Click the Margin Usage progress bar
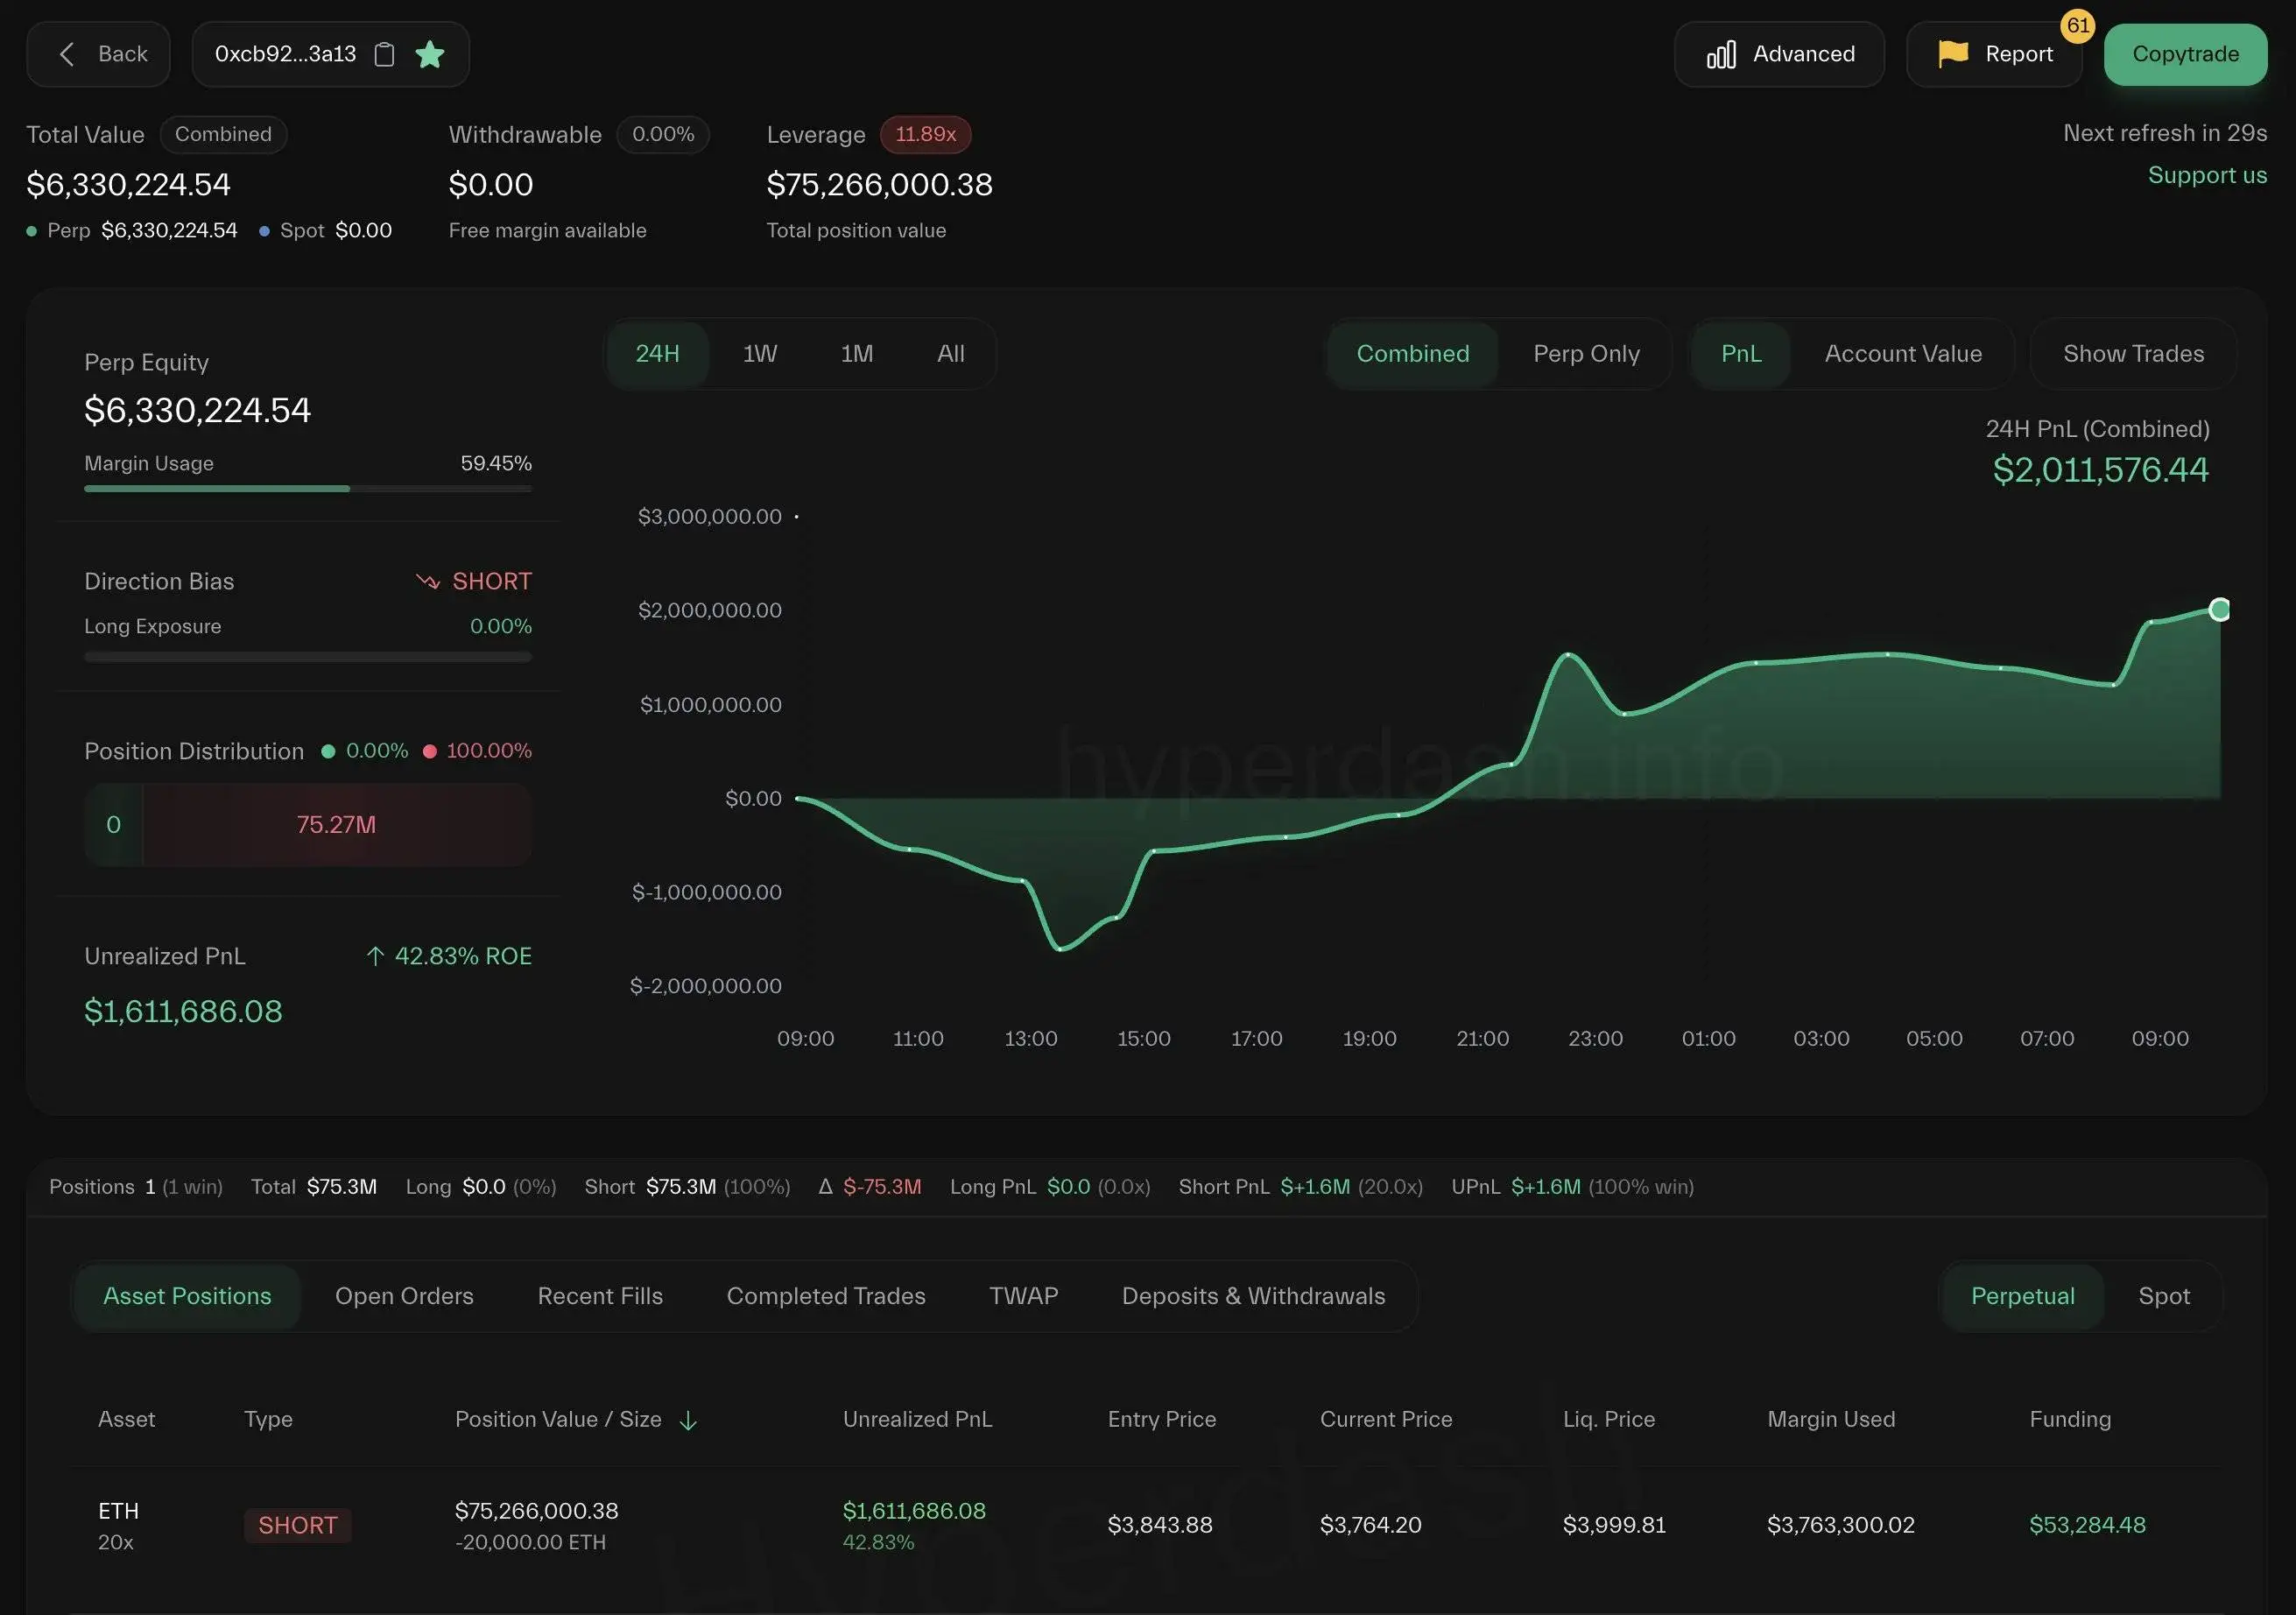Viewport: 2296px width, 1615px height. pos(307,489)
